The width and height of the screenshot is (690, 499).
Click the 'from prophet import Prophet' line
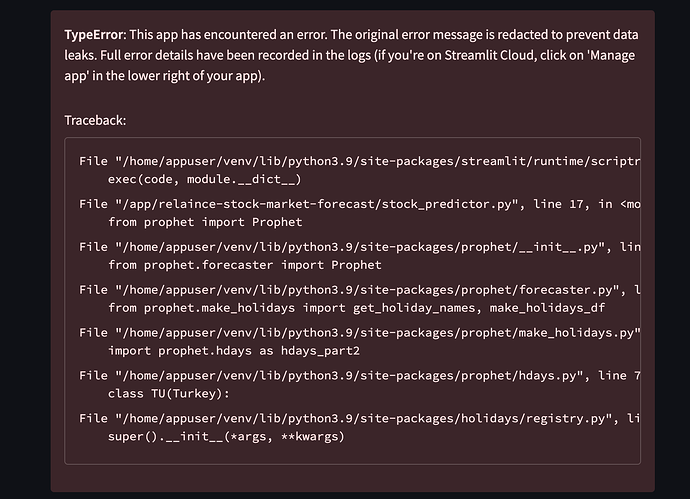coord(205,222)
